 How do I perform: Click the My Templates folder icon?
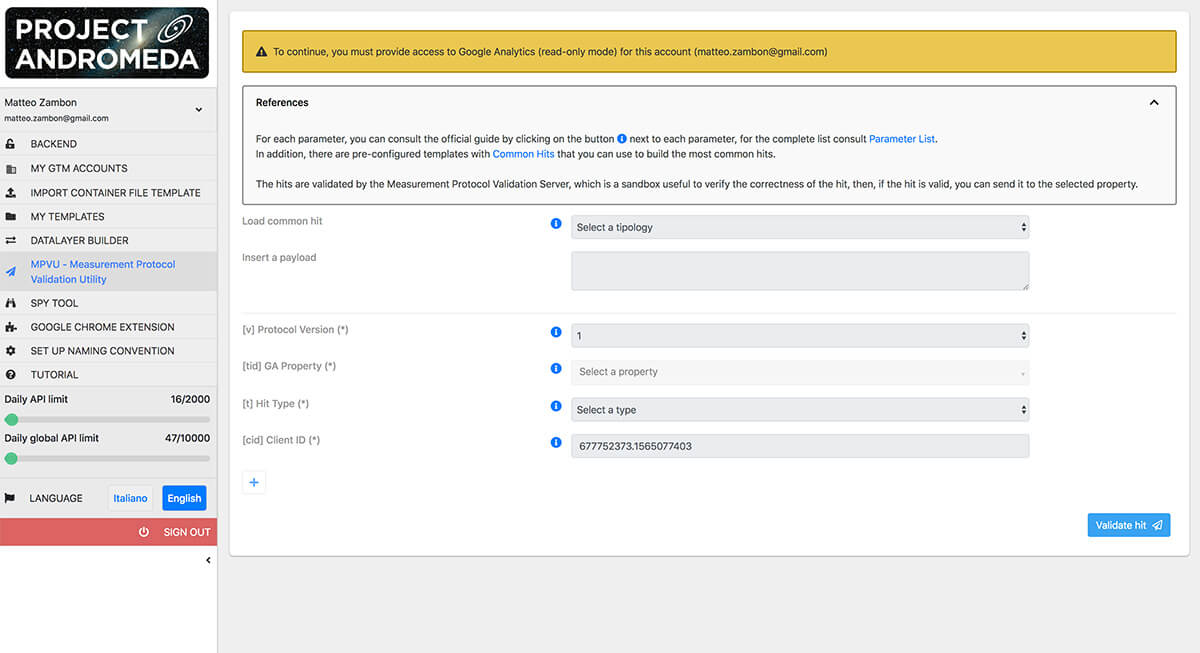click(x=10, y=216)
